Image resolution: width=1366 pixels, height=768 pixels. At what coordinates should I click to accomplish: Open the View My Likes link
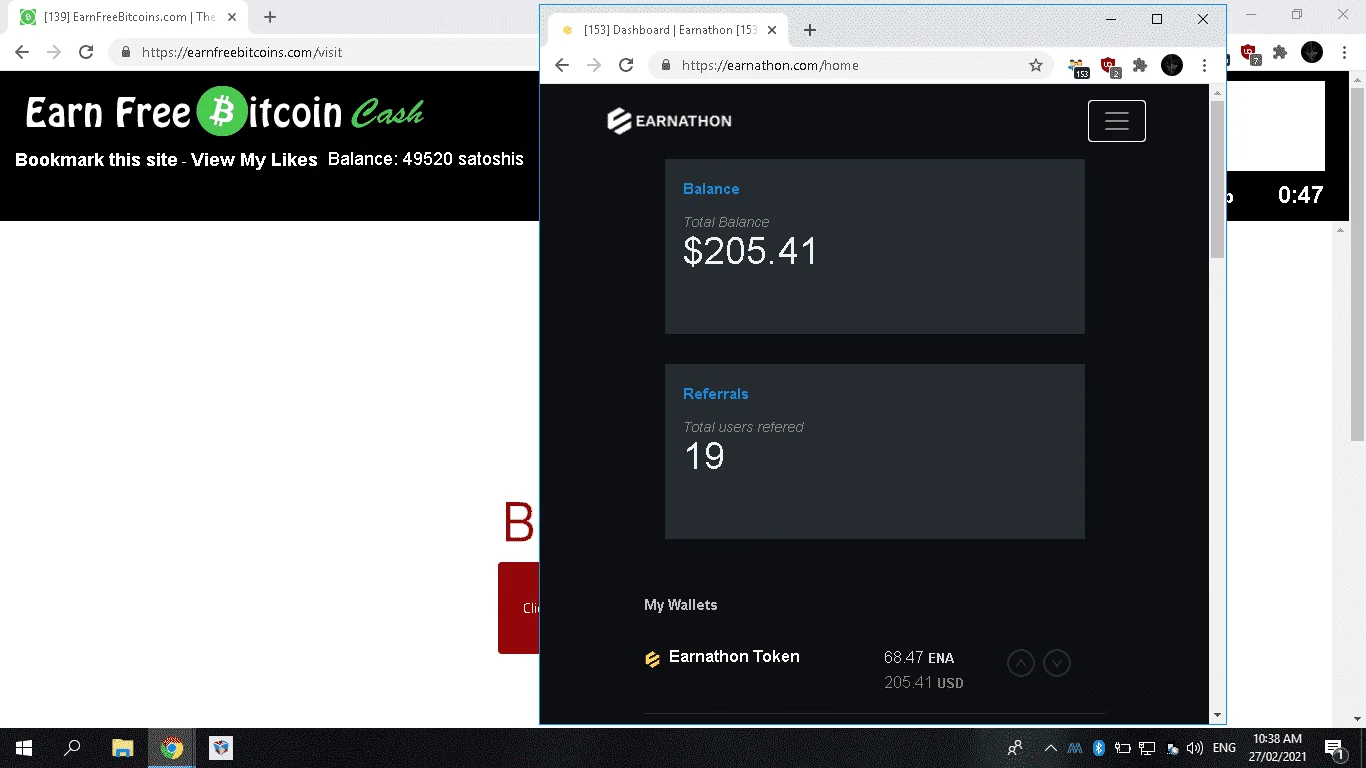pos(254,160)
